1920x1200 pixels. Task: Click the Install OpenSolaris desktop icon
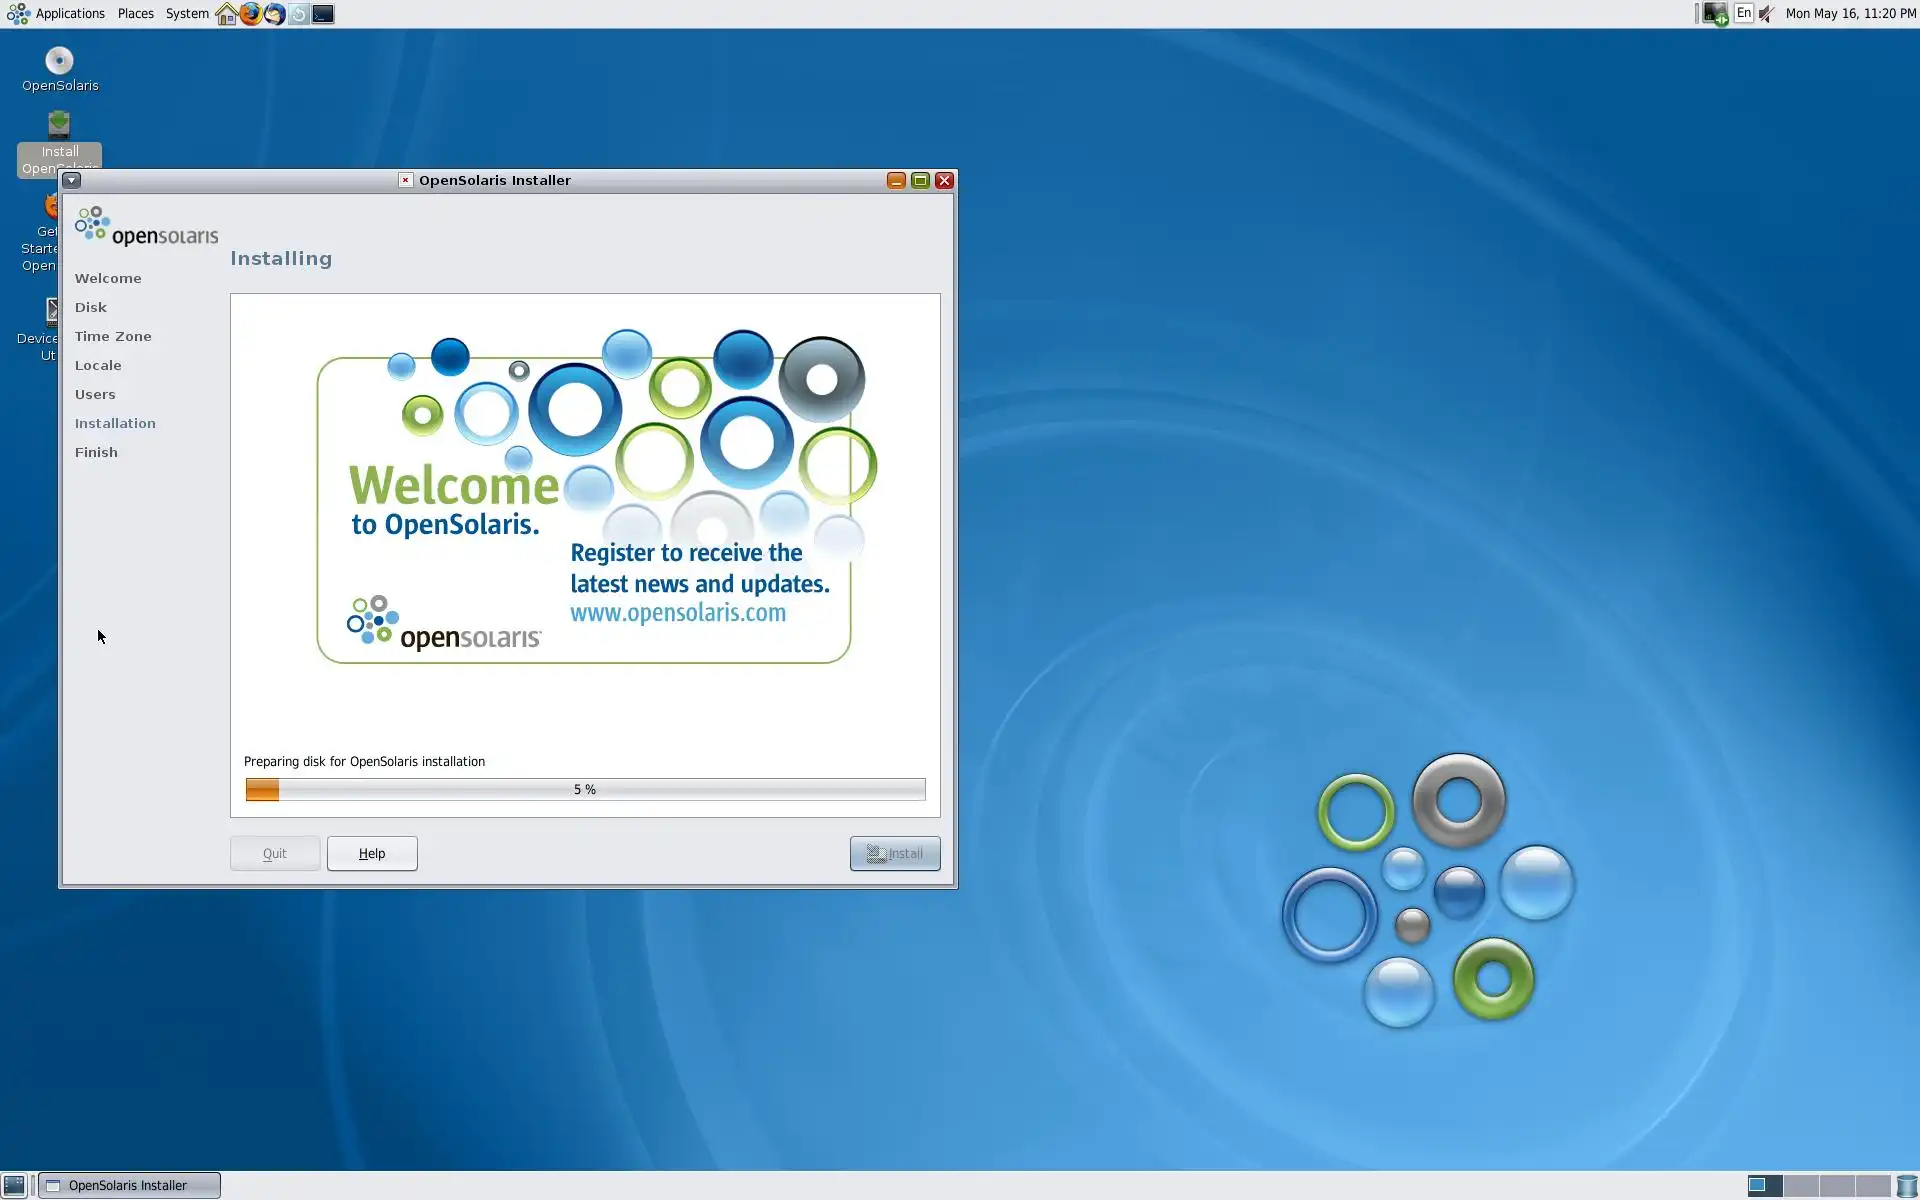click(59, 126)
